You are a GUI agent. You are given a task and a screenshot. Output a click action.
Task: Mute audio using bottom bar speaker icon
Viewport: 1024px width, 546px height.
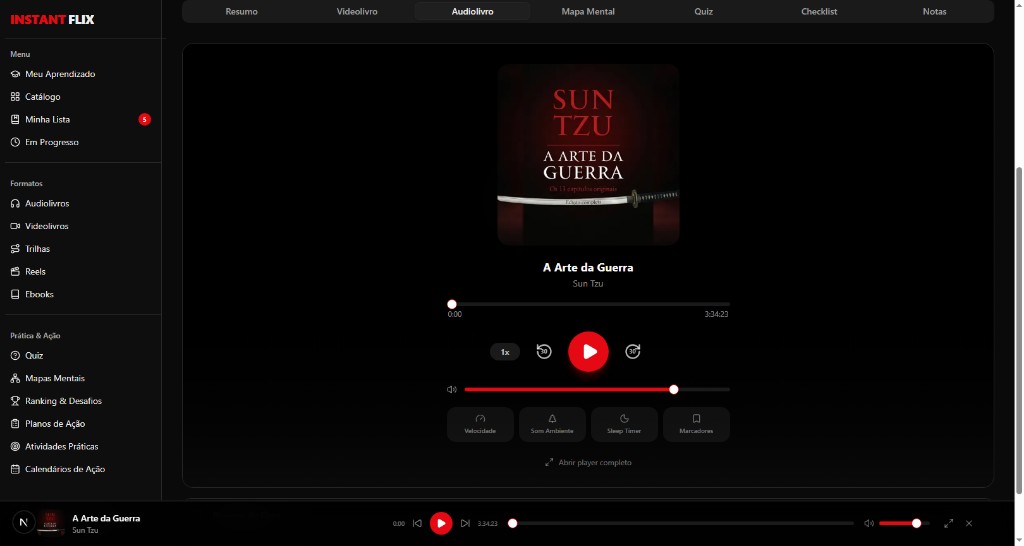(869, 523)
